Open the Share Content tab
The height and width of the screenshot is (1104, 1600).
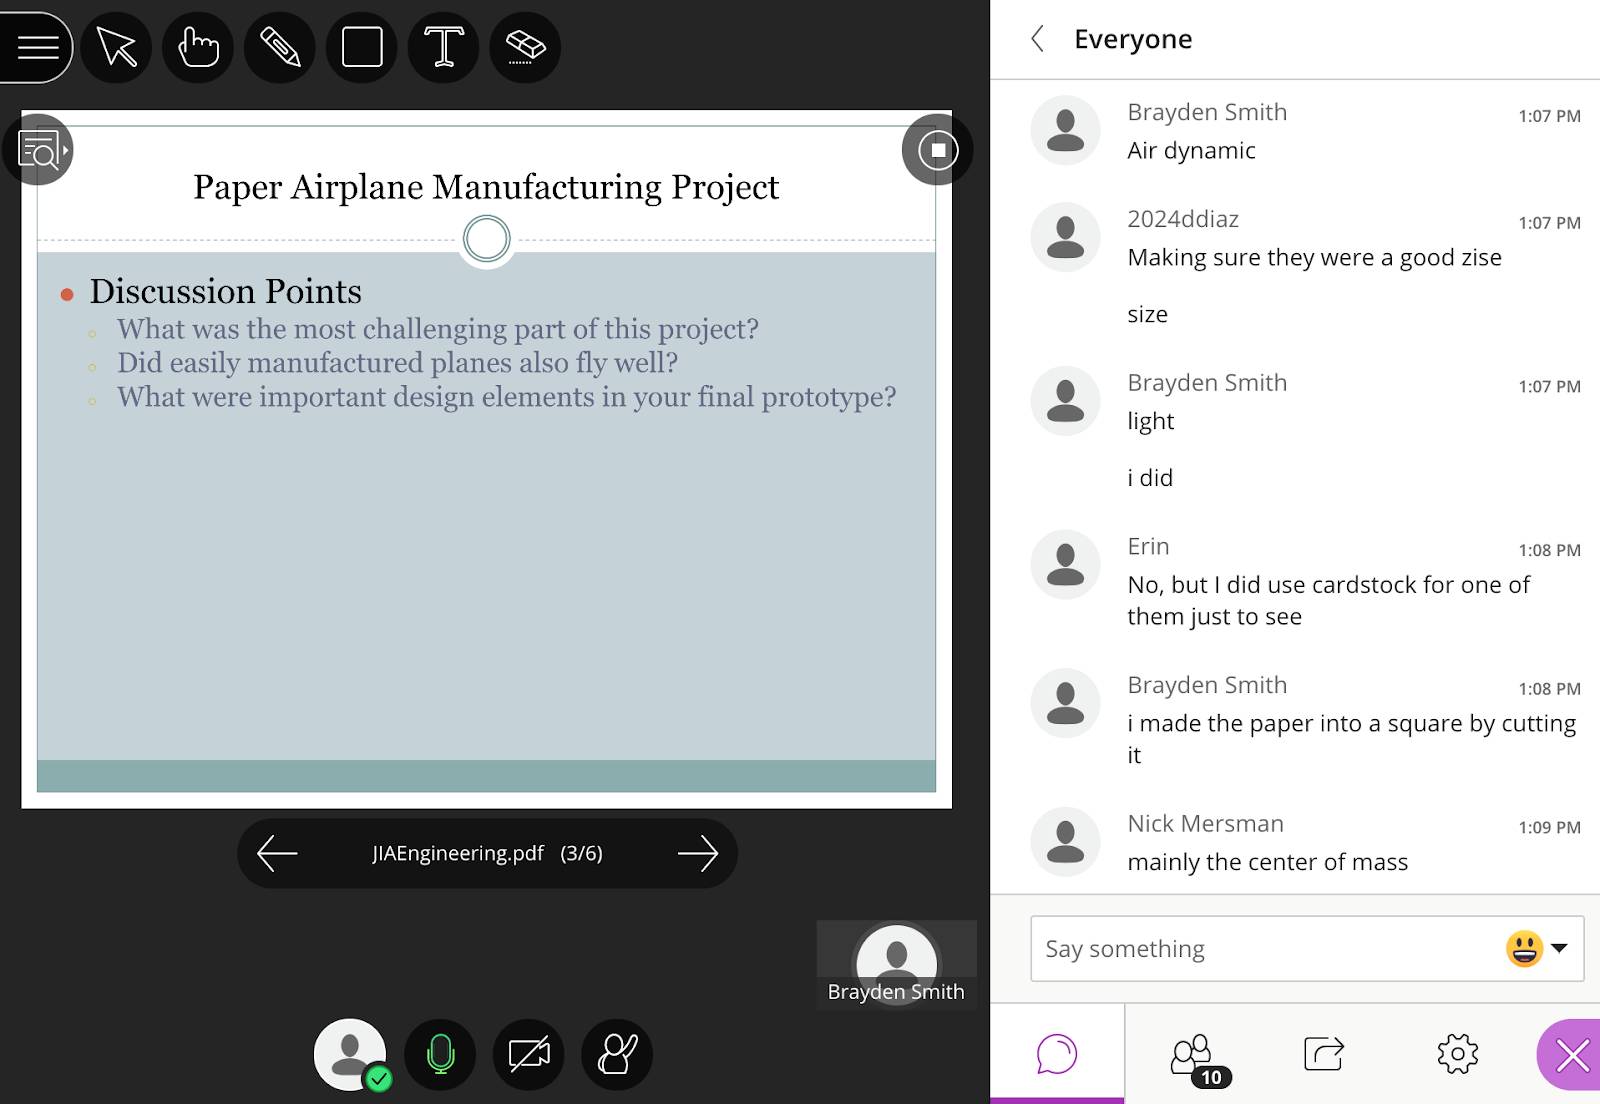coord(1324,1054)
